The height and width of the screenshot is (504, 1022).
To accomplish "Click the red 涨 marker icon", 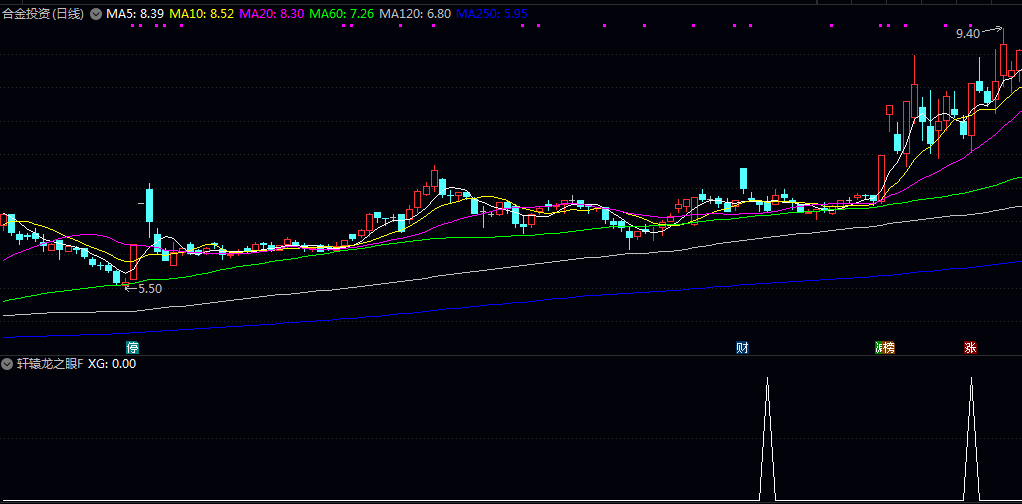I will pos(969,348).
